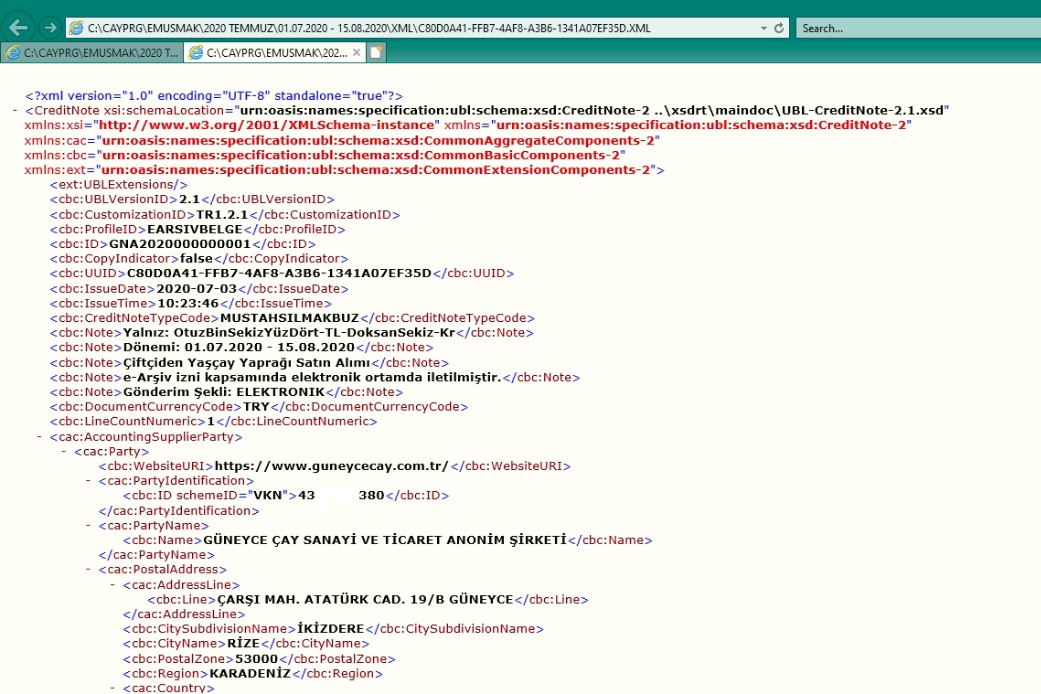Click the CitySubdivisionName value İKİZDERE
1041x694 pixels.
point(331,628)
